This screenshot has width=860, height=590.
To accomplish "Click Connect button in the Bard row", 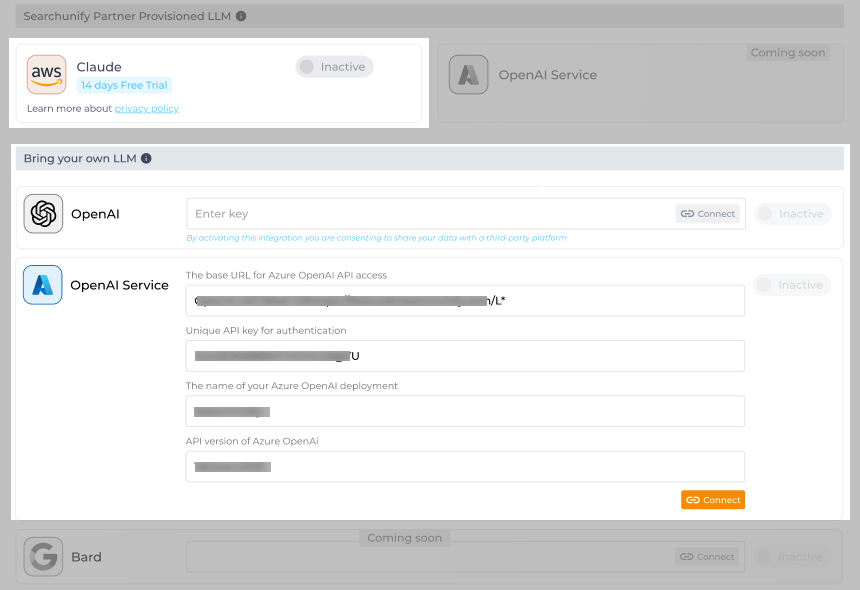I will (708, 557).
